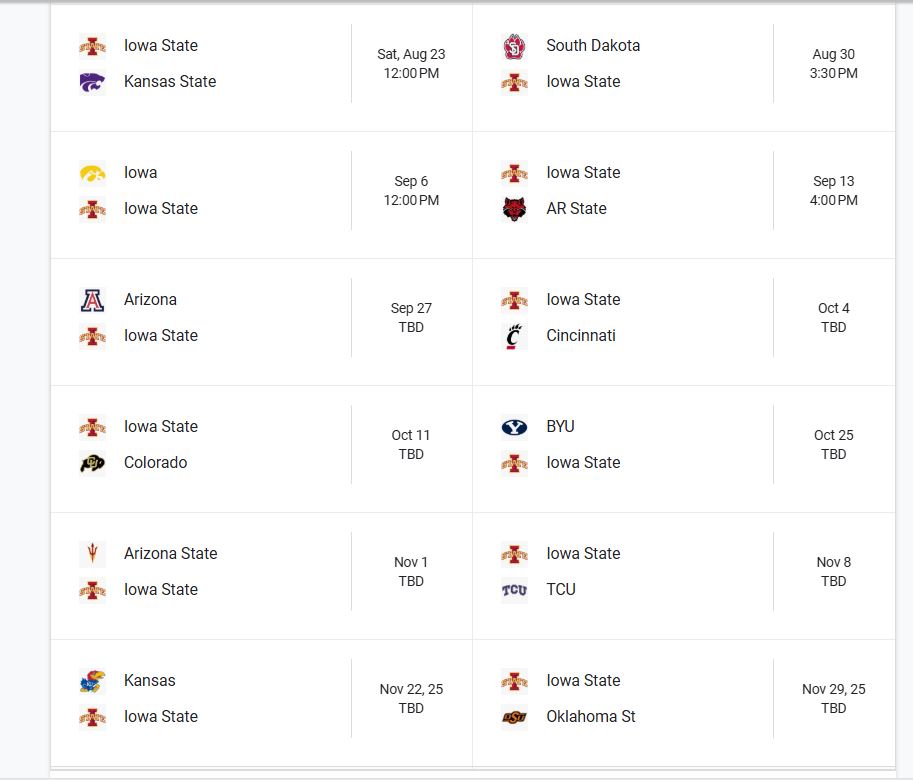Click the Kansas State Wildcats logo
The height and width of the screenshot is (780, 913).
(x=92, y=82)
